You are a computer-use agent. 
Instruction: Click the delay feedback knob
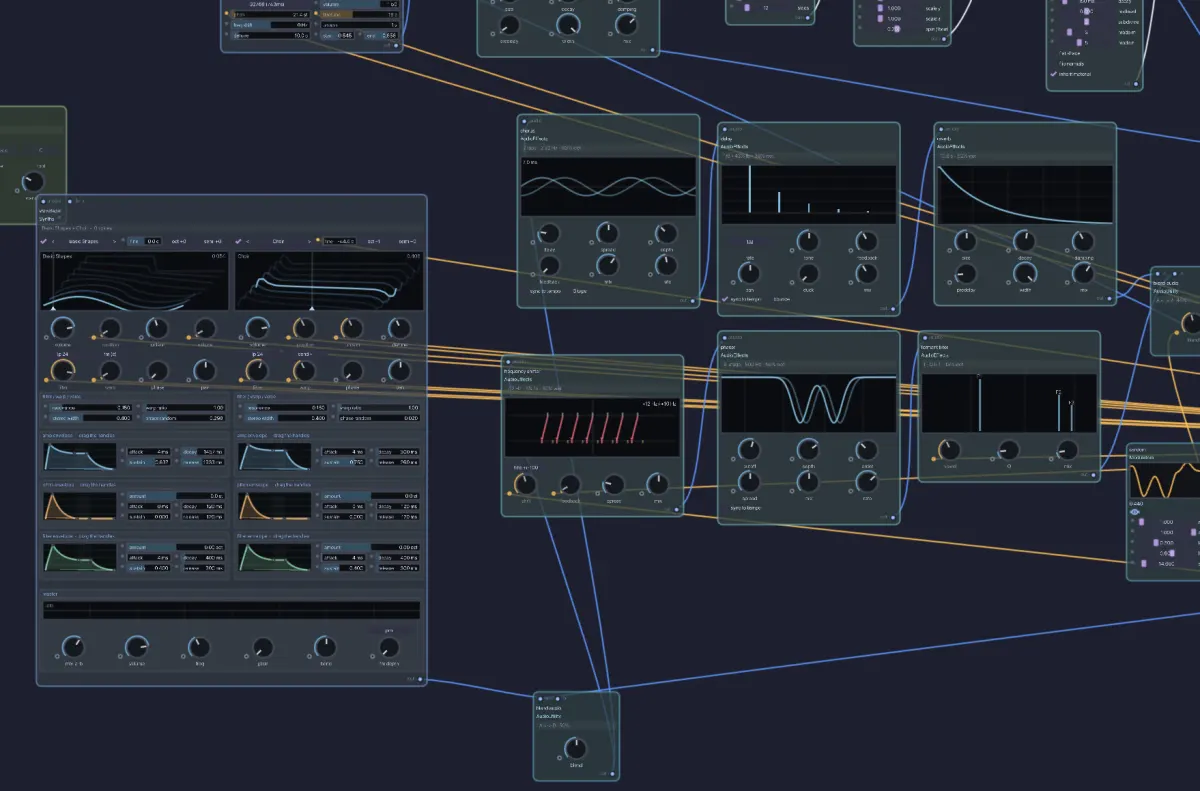pyautogui.click(x=867, y=241)
